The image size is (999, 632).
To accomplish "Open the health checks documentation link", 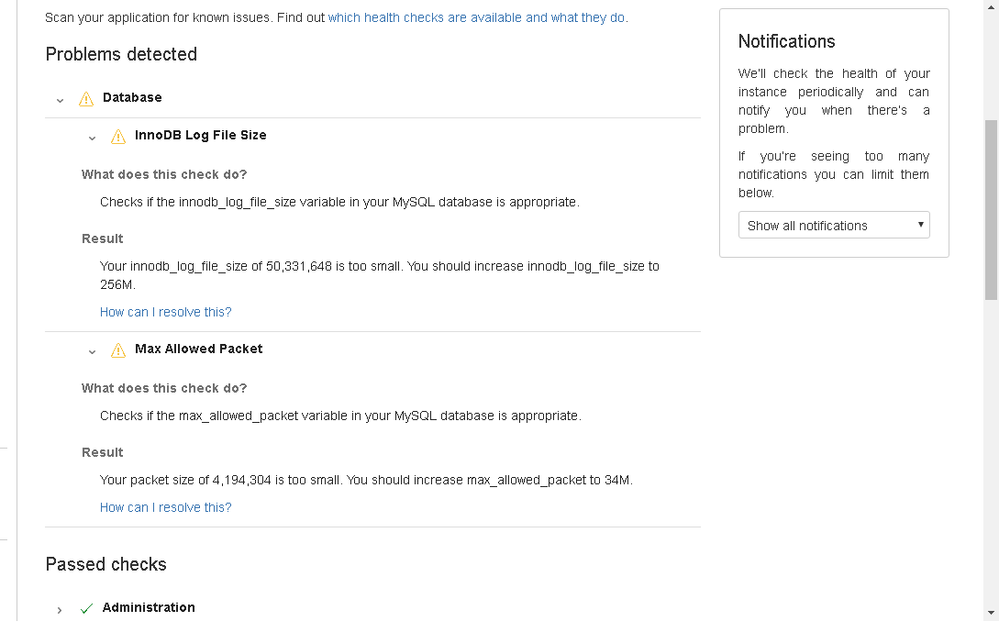I will tap(476, 18).
